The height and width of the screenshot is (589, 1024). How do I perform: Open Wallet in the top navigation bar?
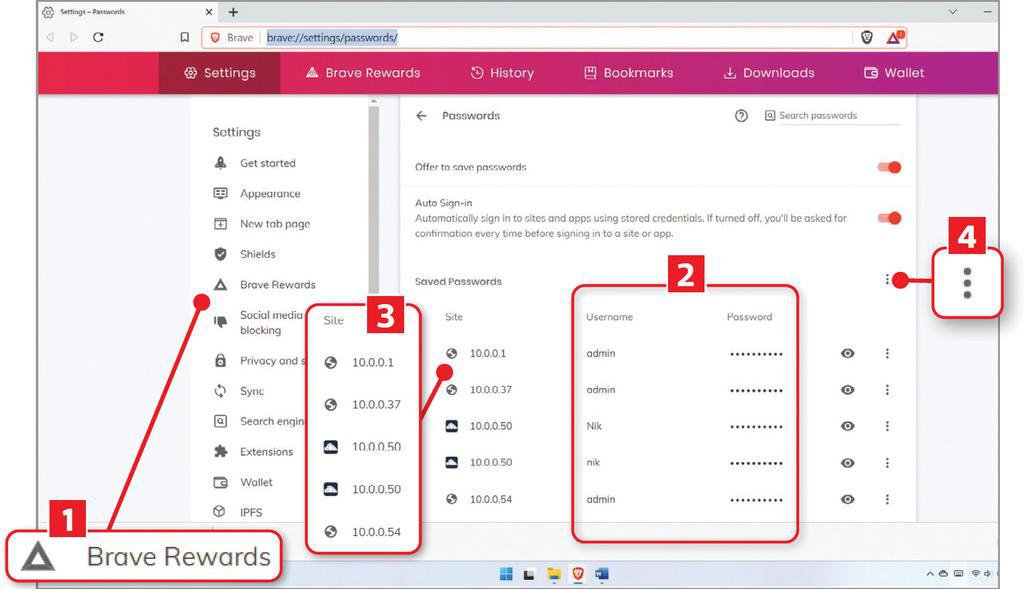pyautogui.click(x=894, y=73)
